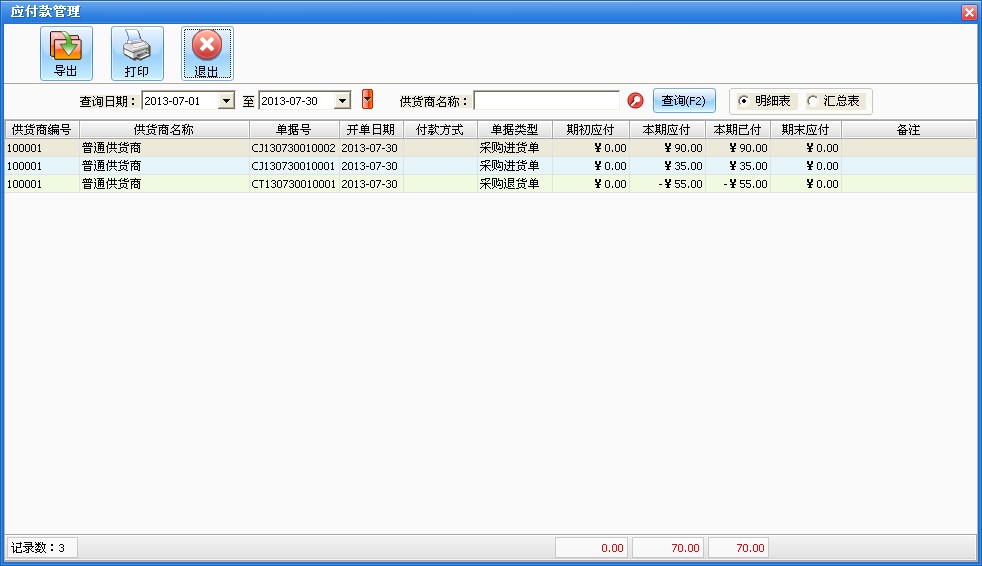Sort by 付款方式 column header

(440, 130)
